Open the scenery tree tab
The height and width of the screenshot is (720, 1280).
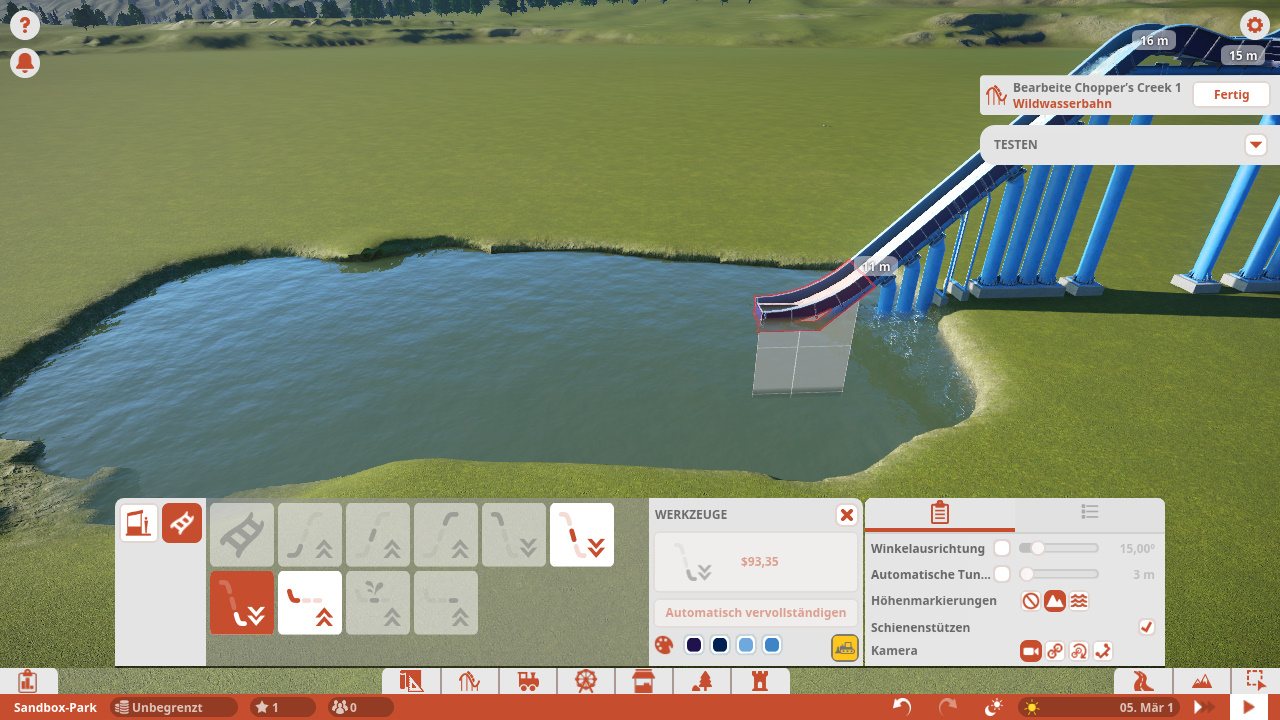pyautogui.click(x=703, y=682)
